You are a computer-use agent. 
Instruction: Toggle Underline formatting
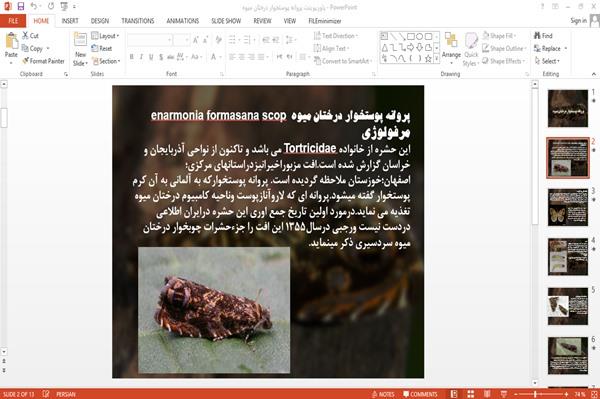pyautogui.click(x=151, y=57)
